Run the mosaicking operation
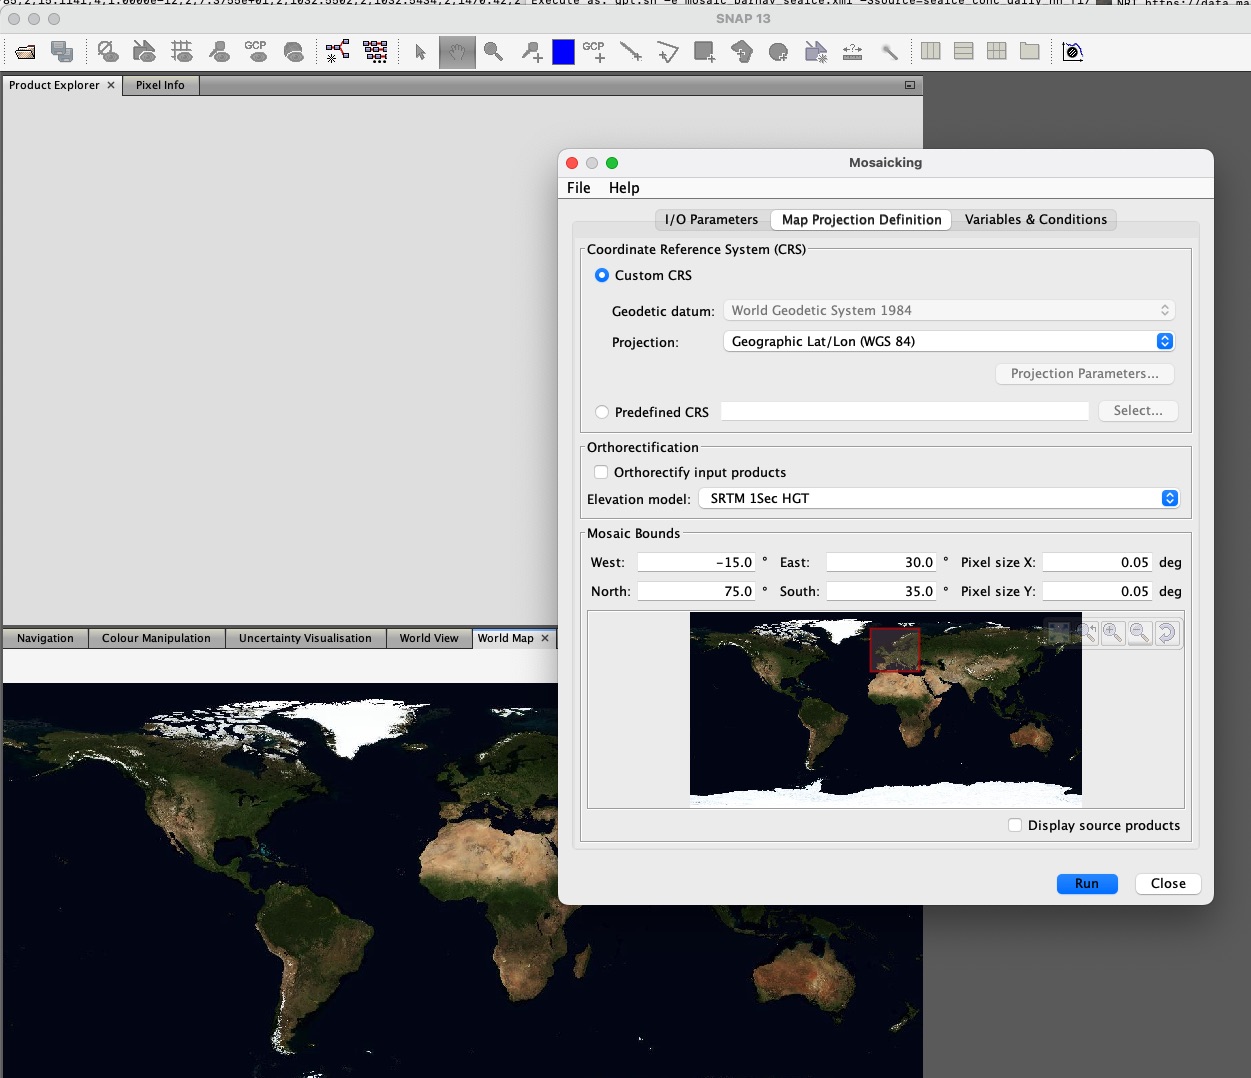1251x1078 pixels. coord(1087,883)
